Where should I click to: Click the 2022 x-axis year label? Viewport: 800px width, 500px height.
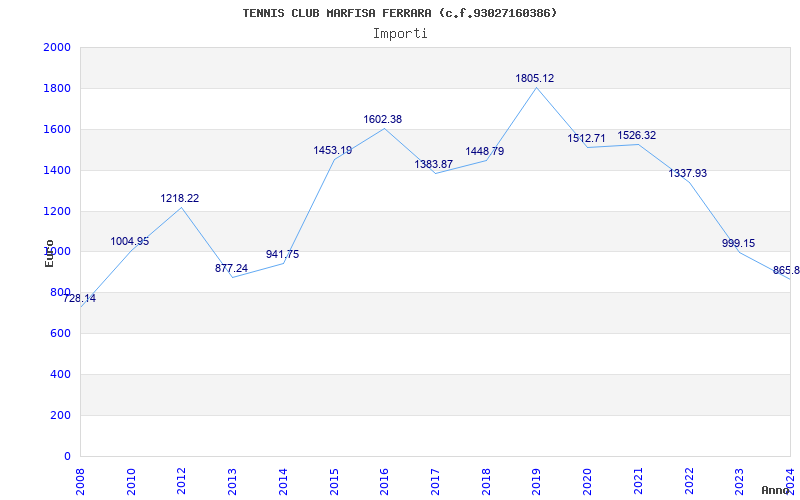coord(689,481)
